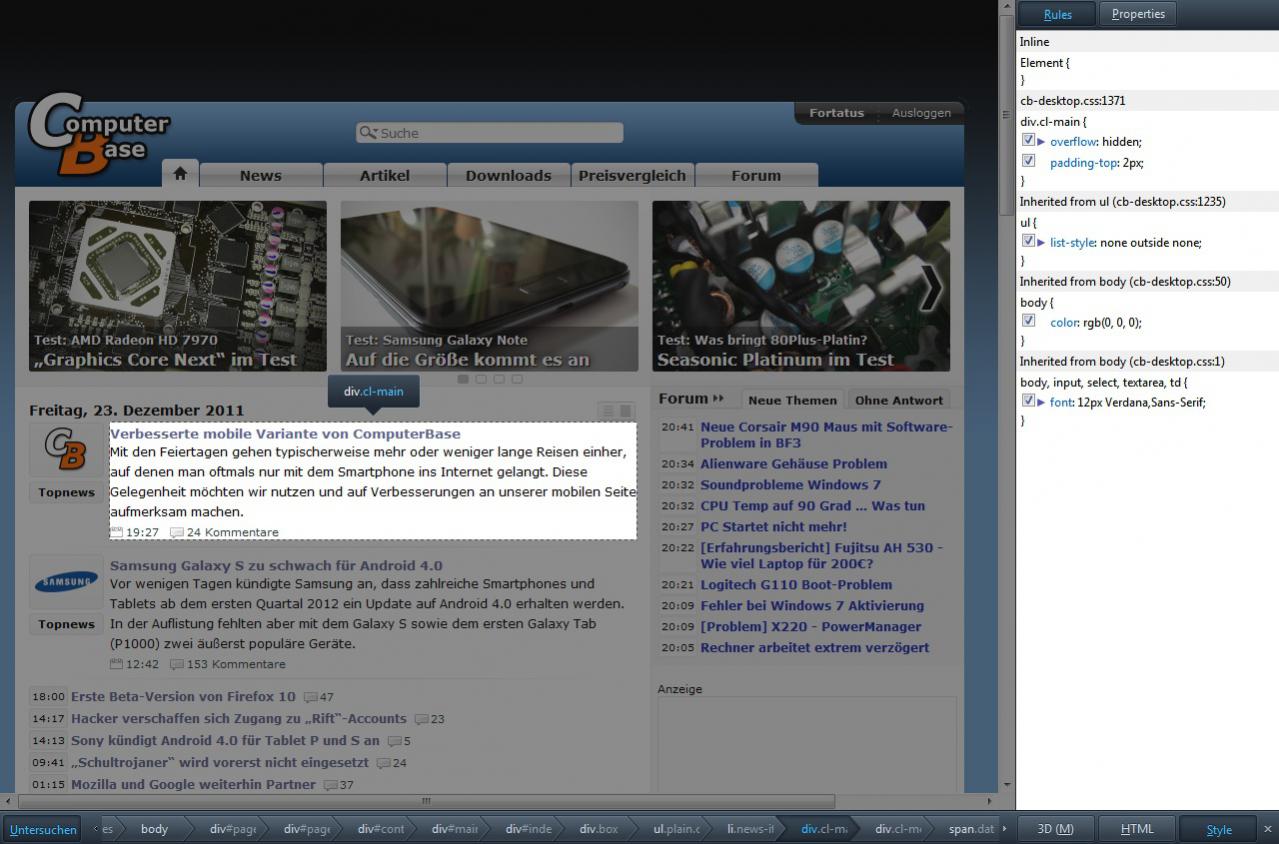Viewport: 1279px width, 844px height.
Task: Select div.box in the breadcrumb trail
Action: (x=599, y=829)
